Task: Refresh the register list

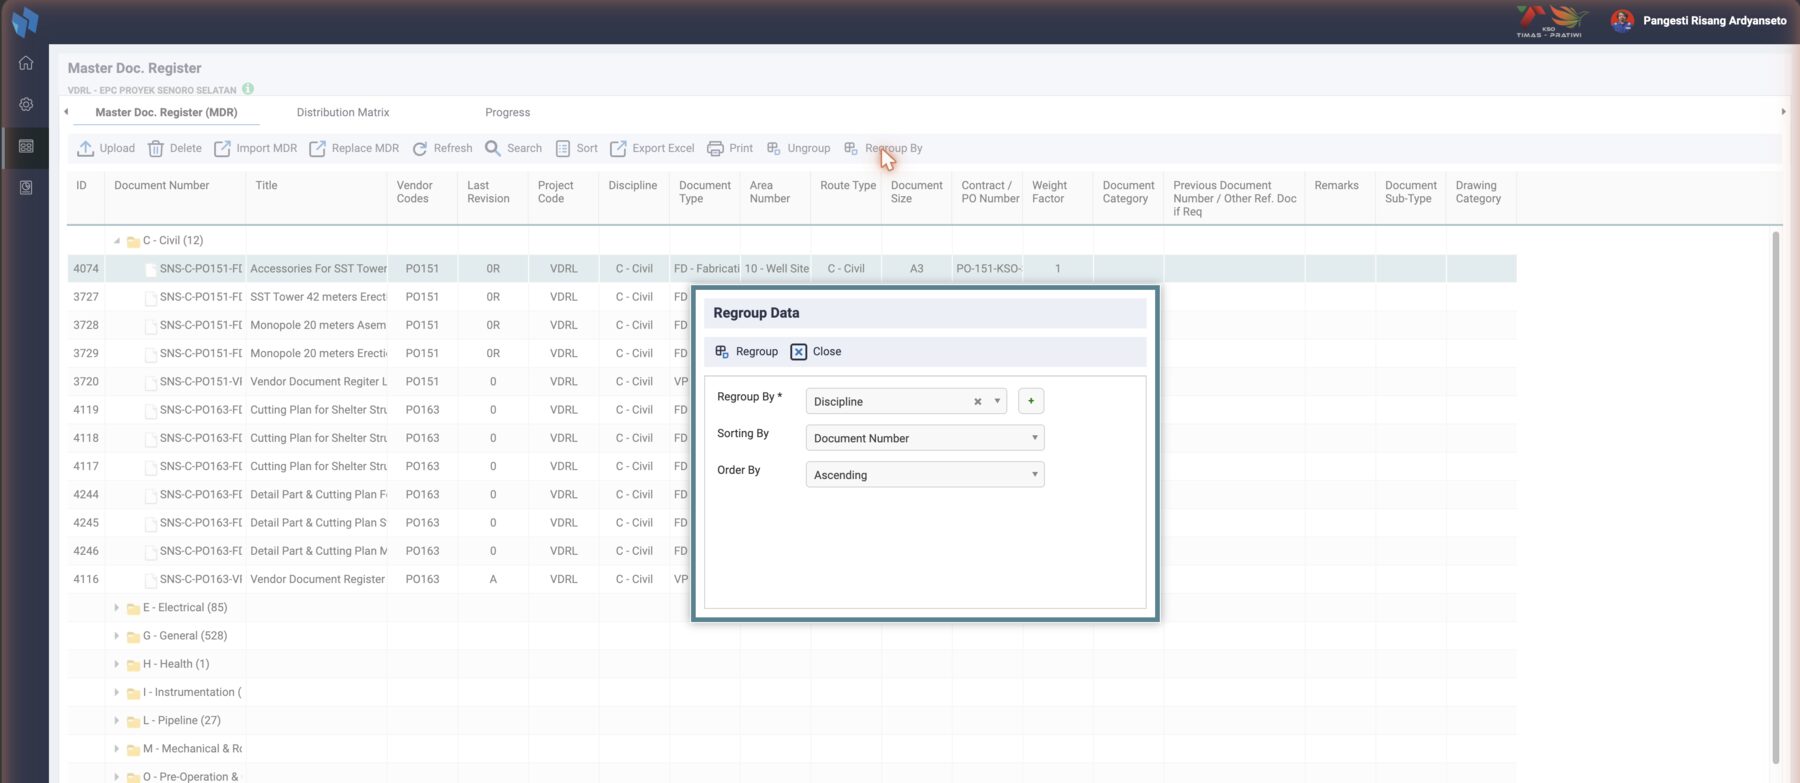Action: pos(442,148)
